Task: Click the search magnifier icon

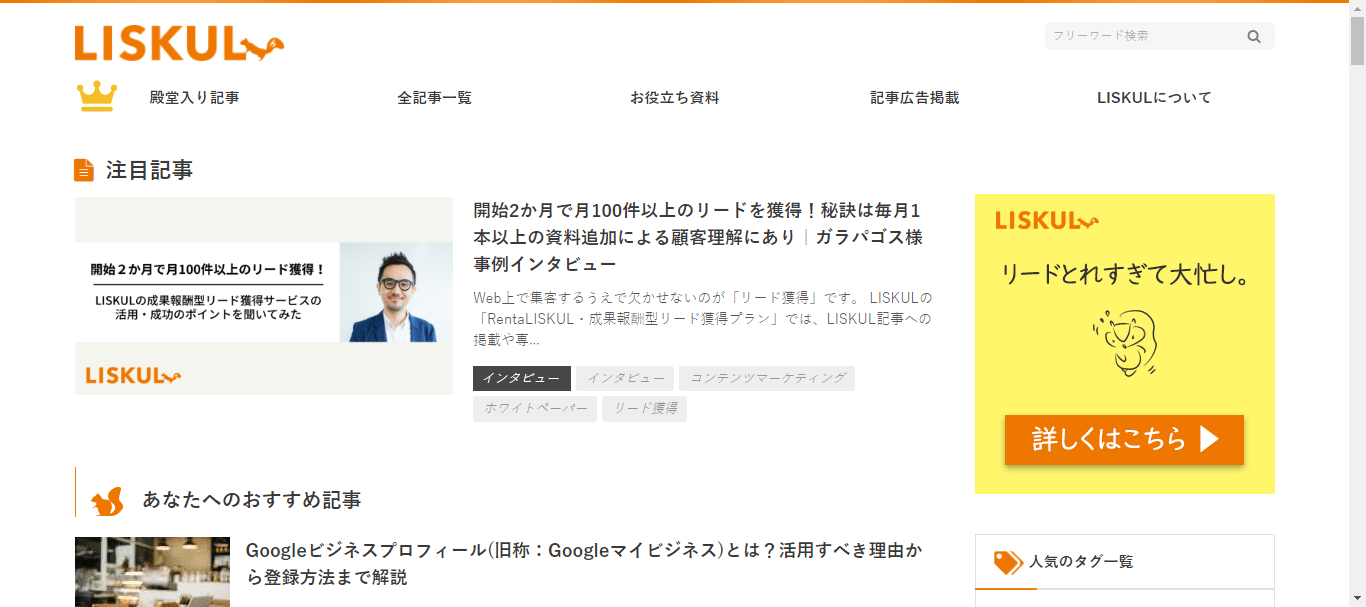Action: pyautogui.click(x=1254, y=36)
